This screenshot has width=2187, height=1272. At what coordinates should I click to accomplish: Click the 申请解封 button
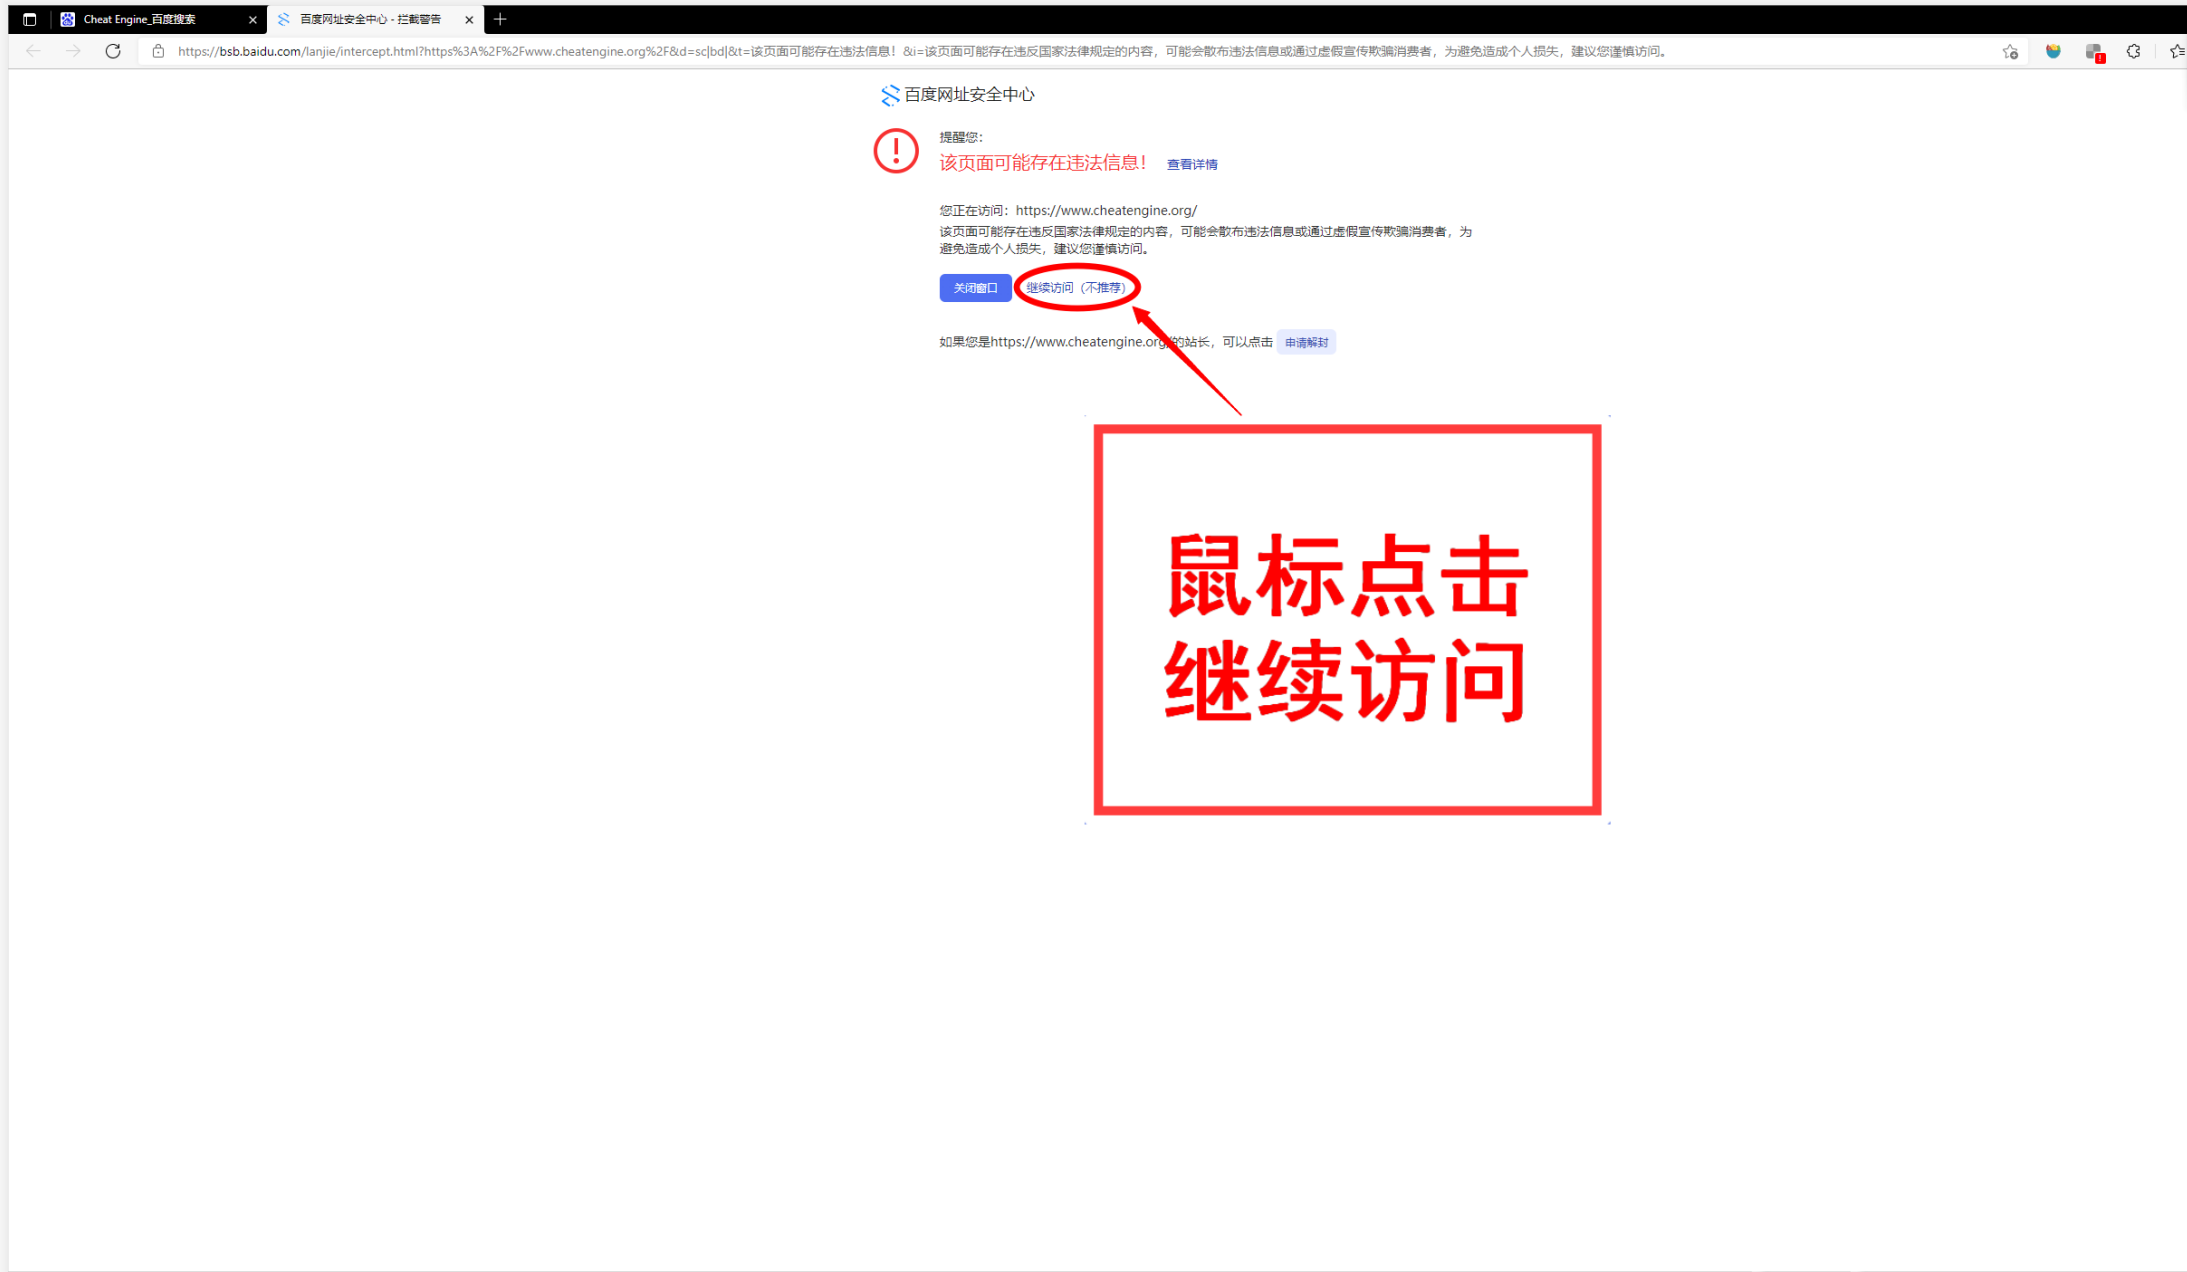(1306, 343)
